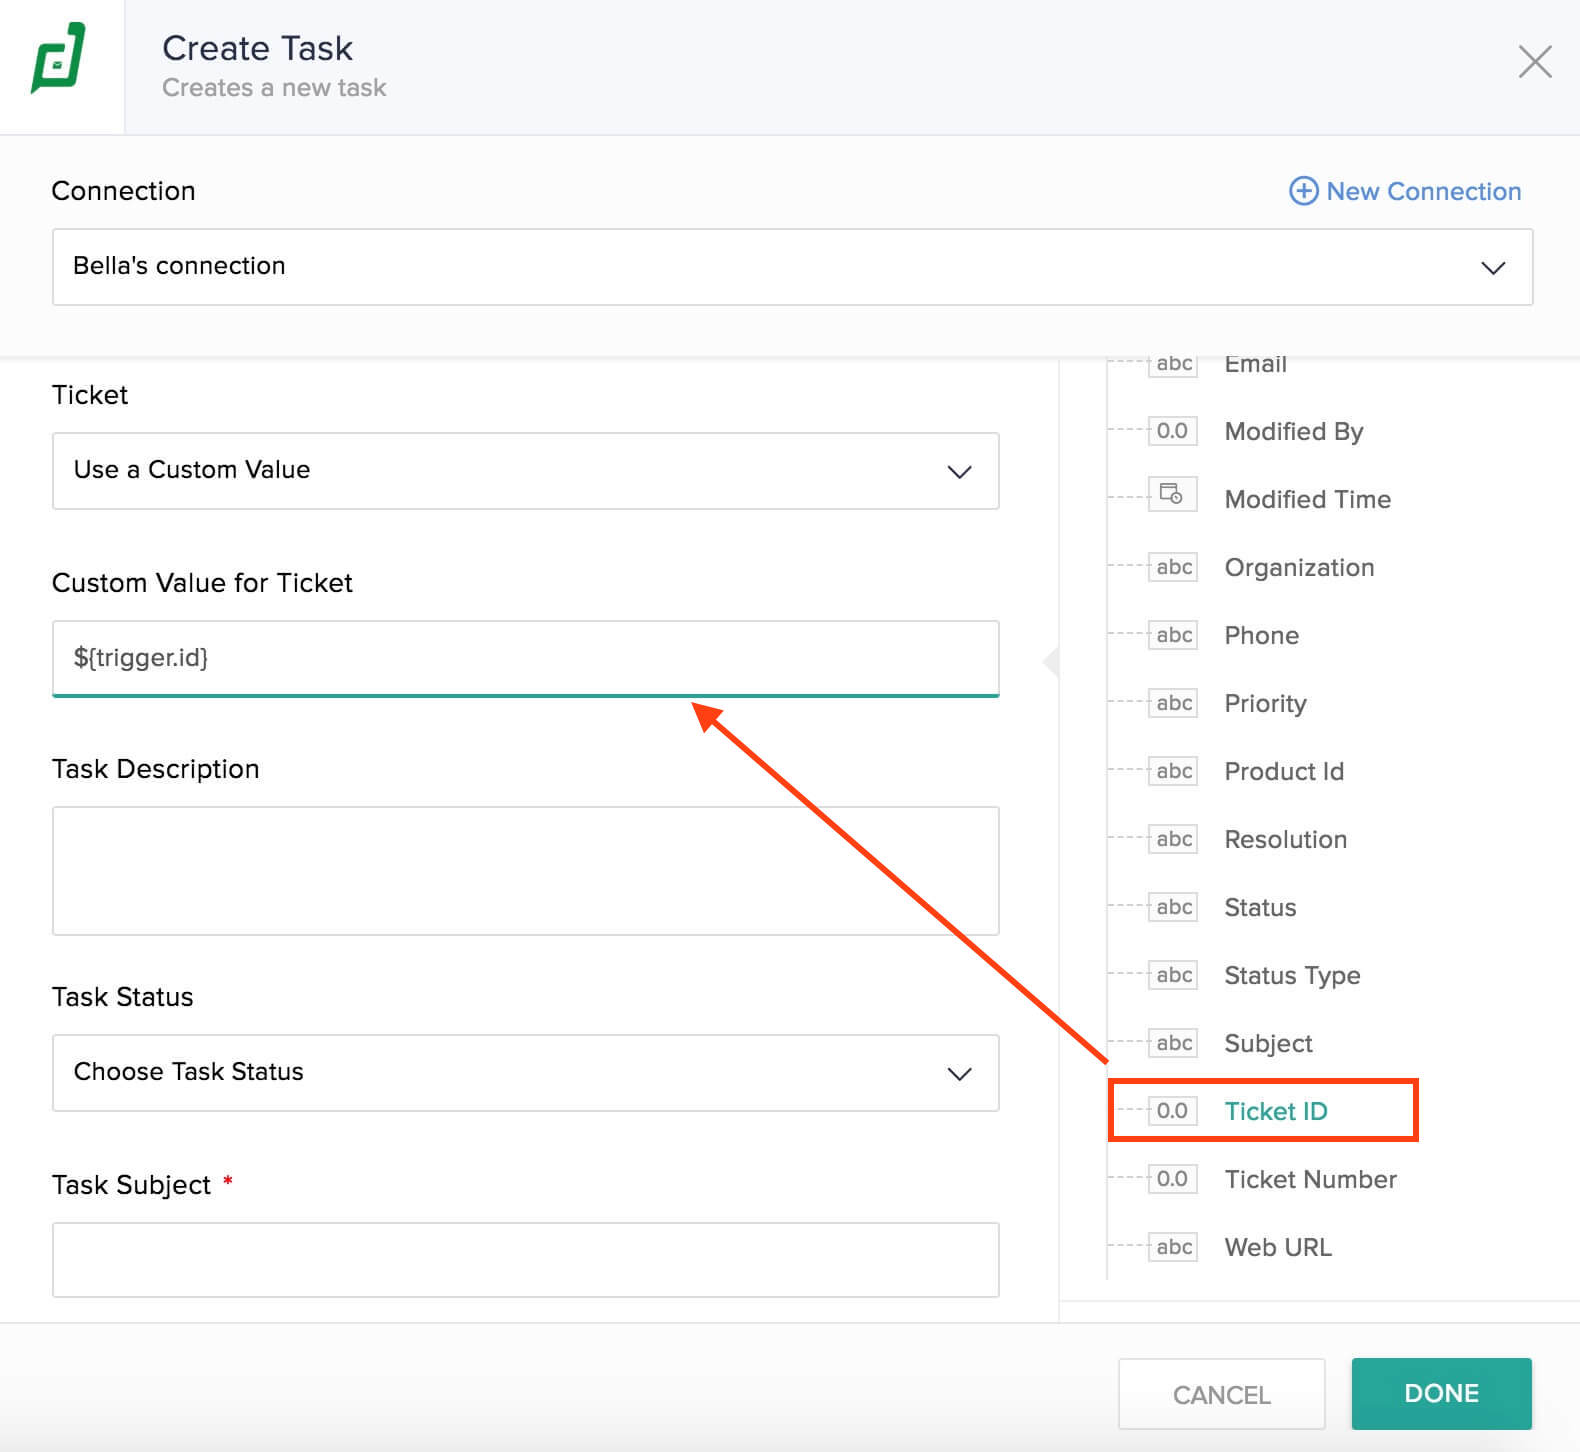Image resolution: width=1580 pixels, height=1452 pixels.
Task: Select the Priority field from the list
Action: pos(1265,704)
